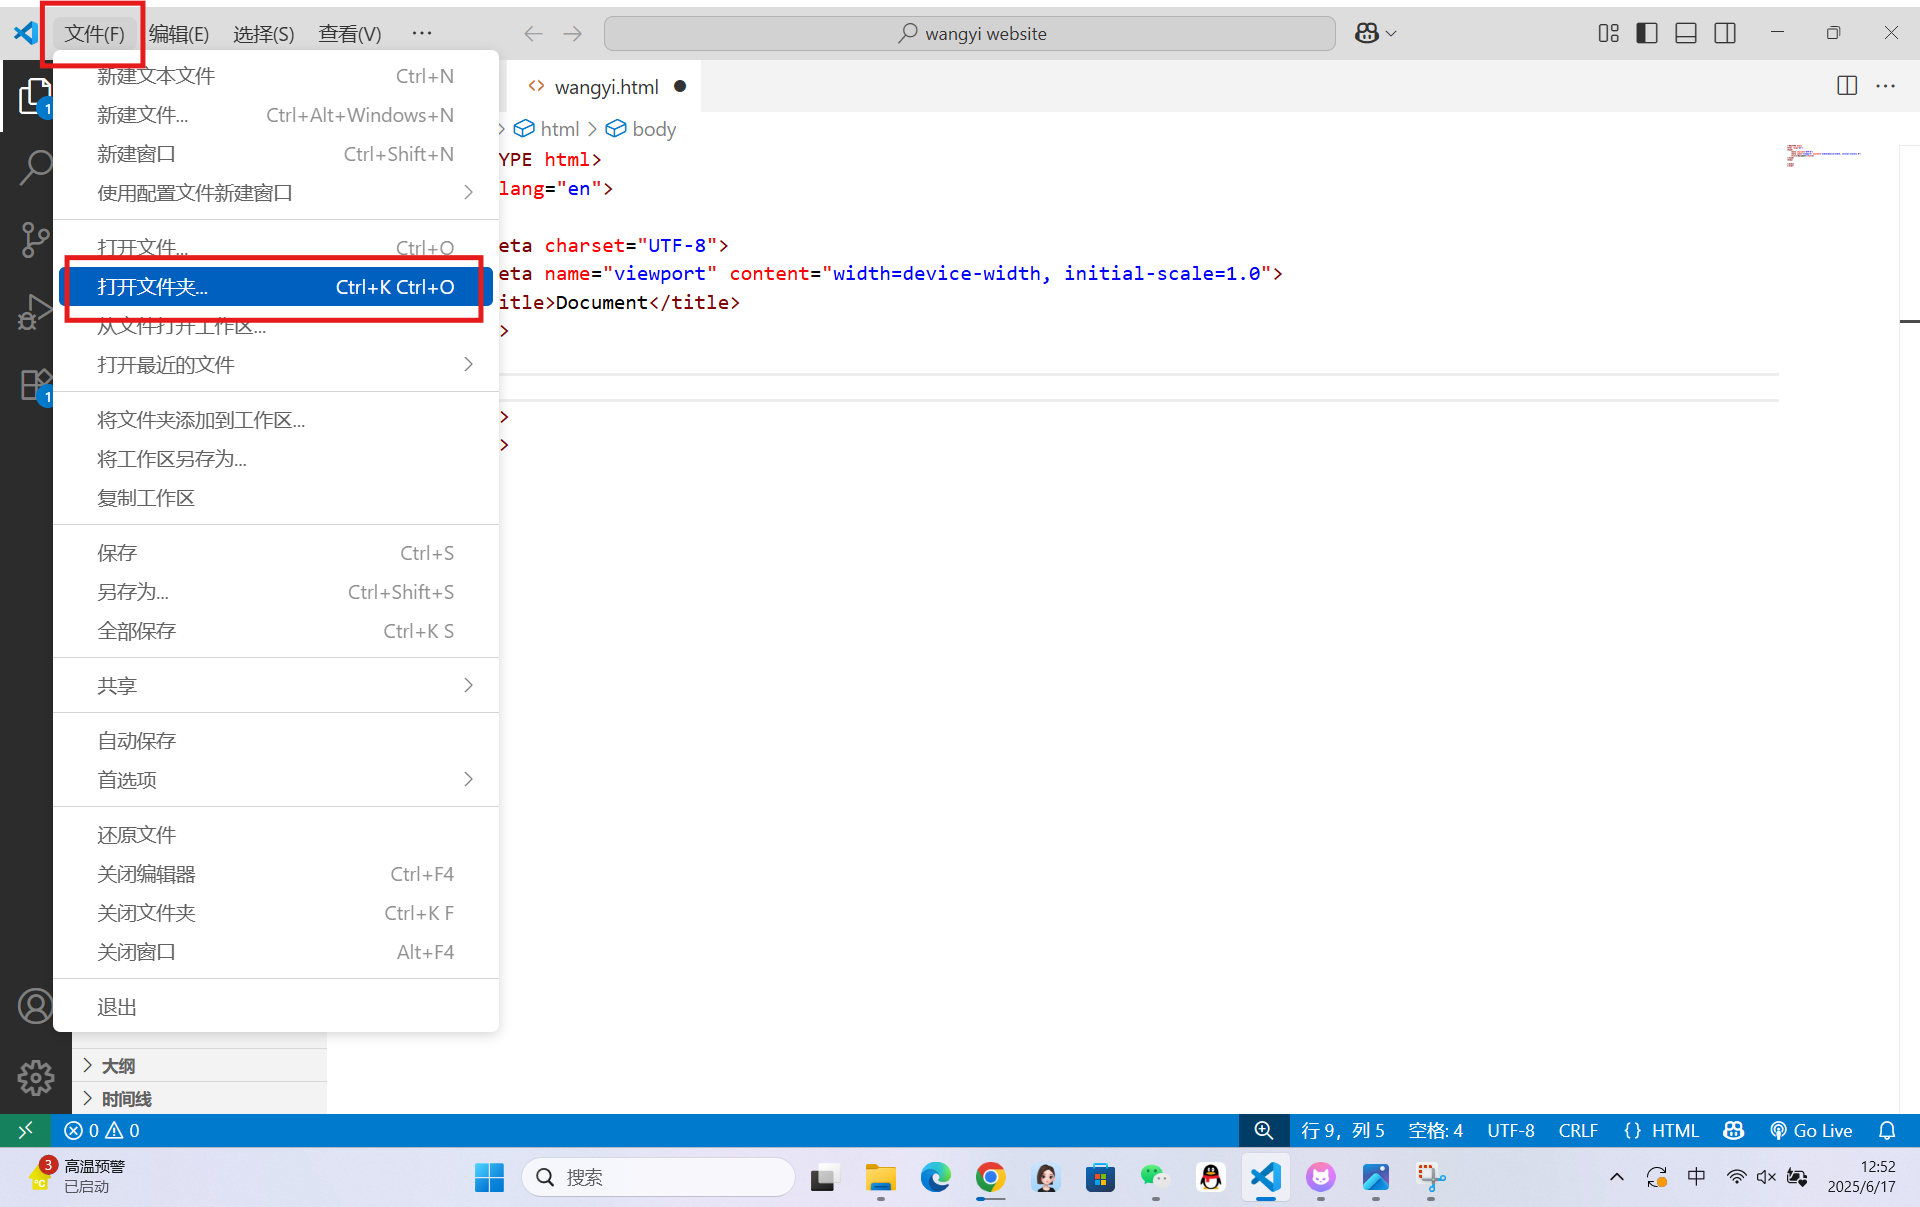Open the Search view in activity bar
Image resolution: width=1920 pixels, height=1207 pixels.
[x=34, y=168]
